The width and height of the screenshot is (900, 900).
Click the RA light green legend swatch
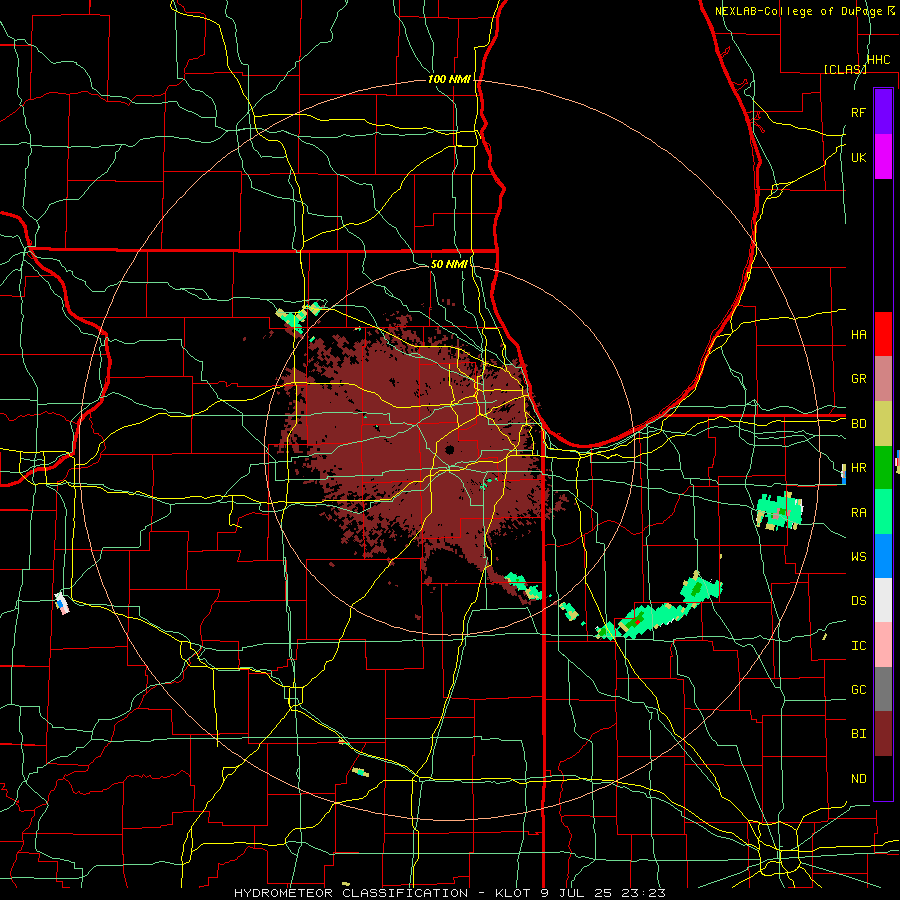[x=883, y=512]
